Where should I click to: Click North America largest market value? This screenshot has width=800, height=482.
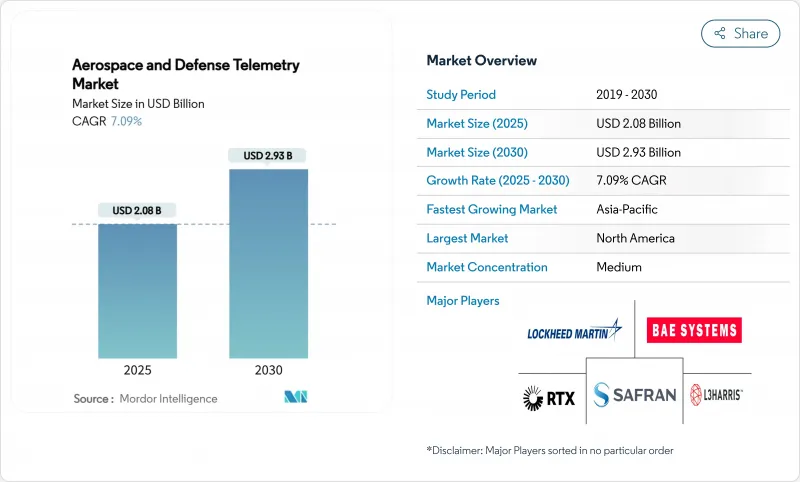click(635, 238)
